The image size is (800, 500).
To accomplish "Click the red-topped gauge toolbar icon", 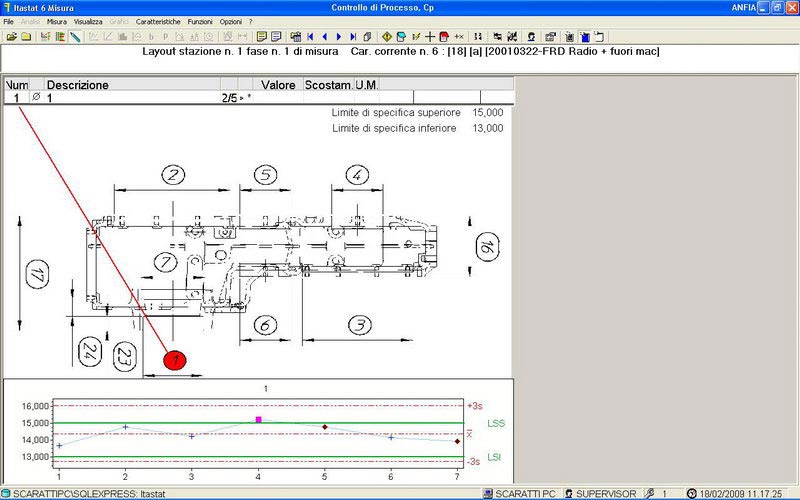I will pyautogui.click(x=444, y=37).
